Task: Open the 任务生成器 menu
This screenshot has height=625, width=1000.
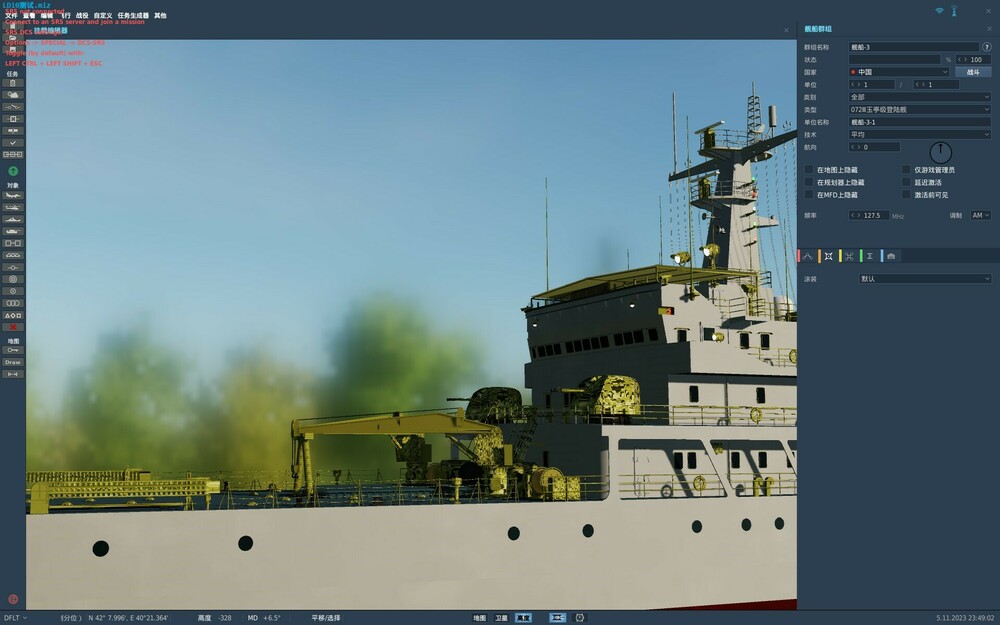Action: [x=133, y=15]
